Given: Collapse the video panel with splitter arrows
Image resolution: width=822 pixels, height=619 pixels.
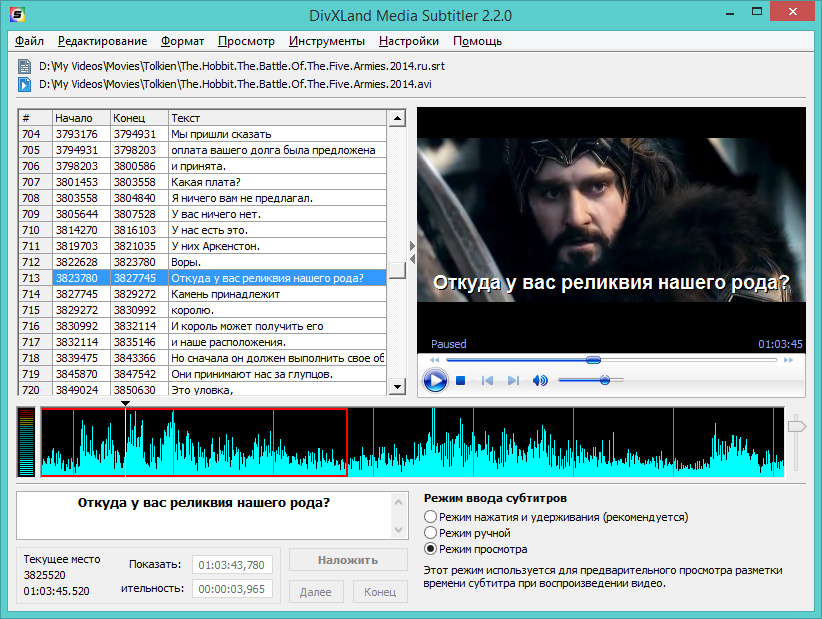Looking at the screenshot, I should 411,246.
